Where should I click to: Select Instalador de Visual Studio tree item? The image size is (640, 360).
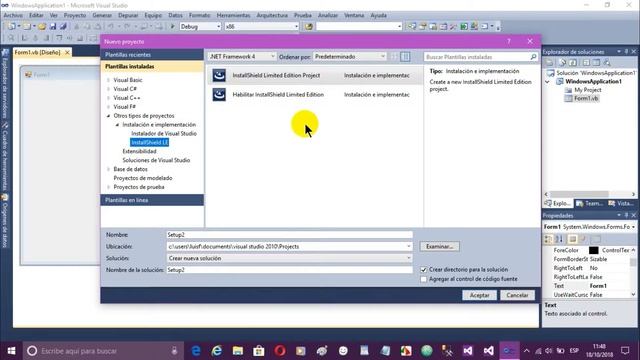tap(164, 133)
